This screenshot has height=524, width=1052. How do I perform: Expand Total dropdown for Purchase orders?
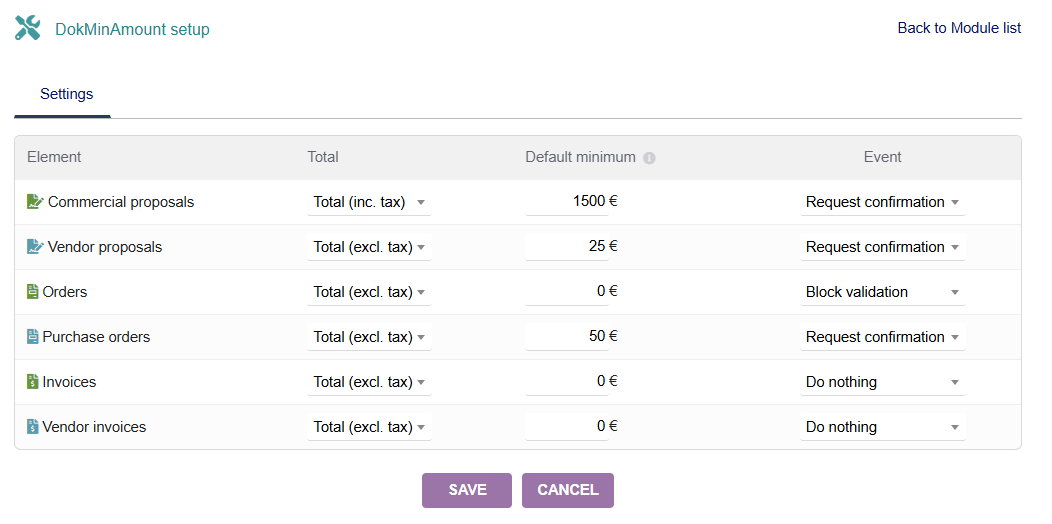(x=369, y=337)
